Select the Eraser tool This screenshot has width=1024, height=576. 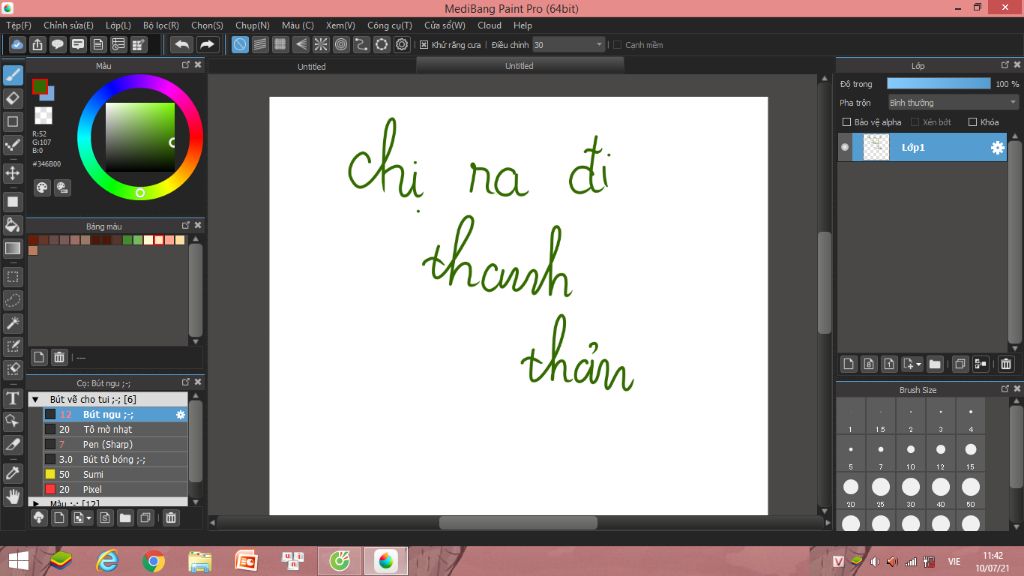click(x=12, y=99)
